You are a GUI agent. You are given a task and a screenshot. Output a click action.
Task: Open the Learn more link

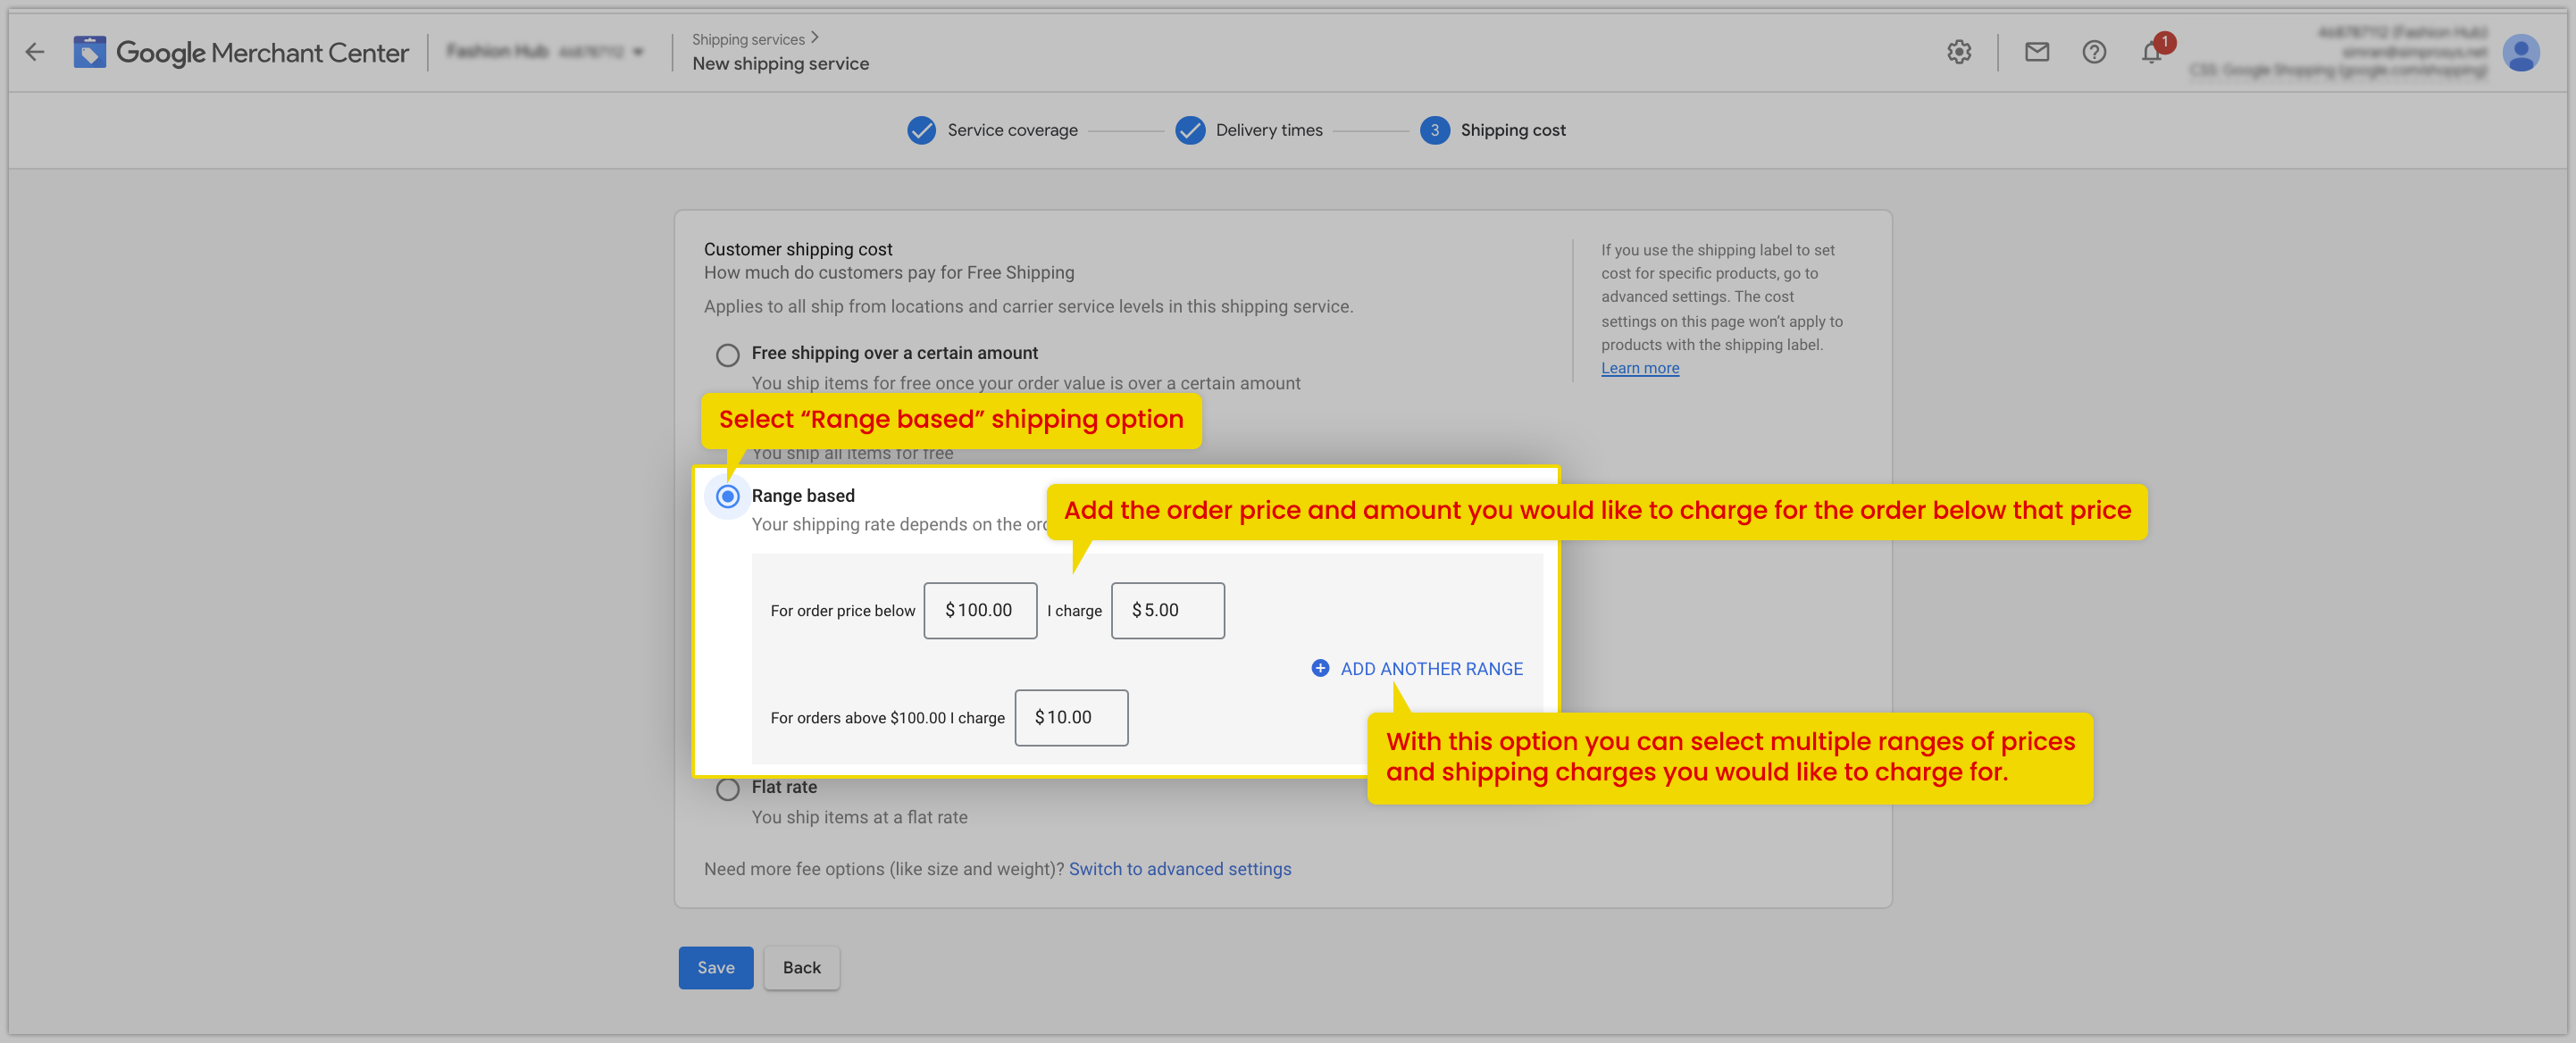click(x=1639, y=368)
